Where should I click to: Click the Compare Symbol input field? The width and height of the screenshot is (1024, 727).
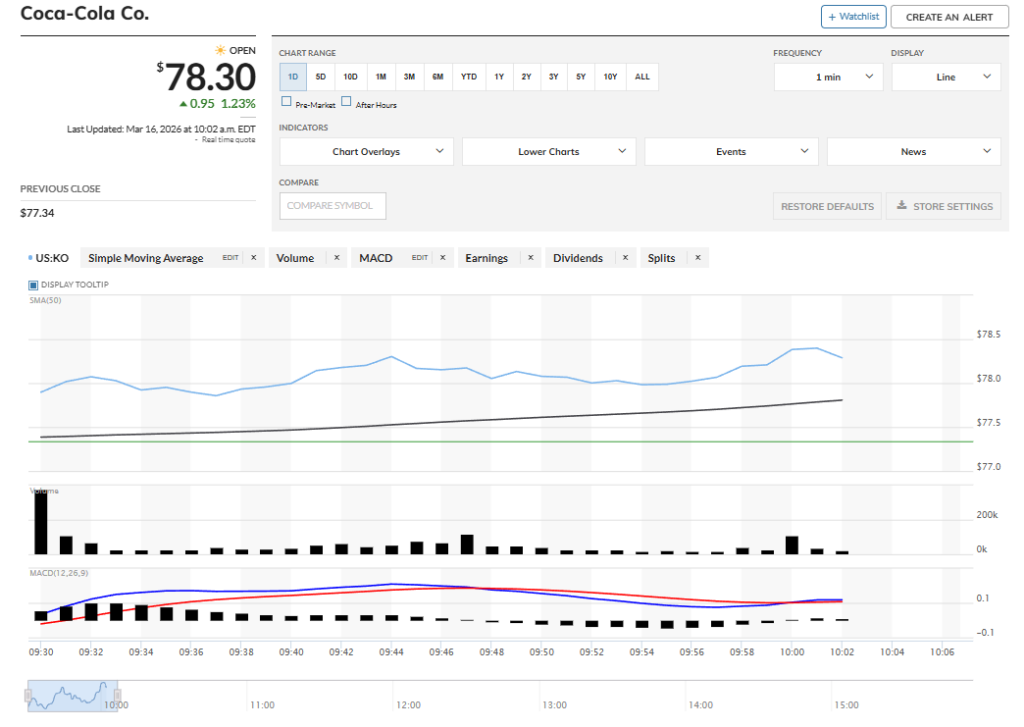(332, 206)
